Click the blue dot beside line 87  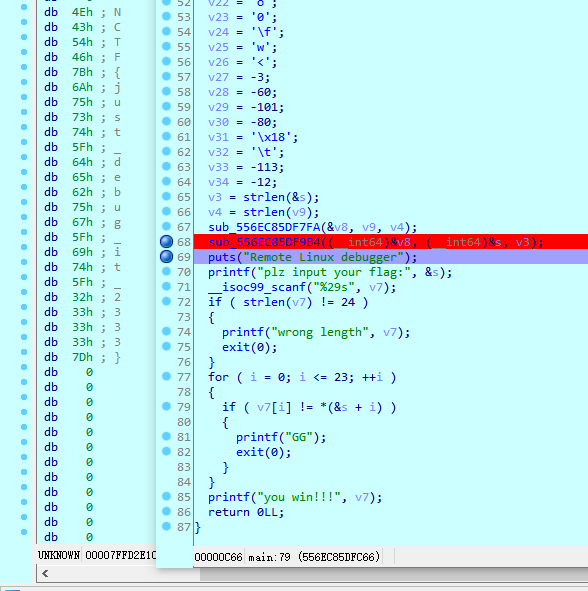(x=166, y=527)
